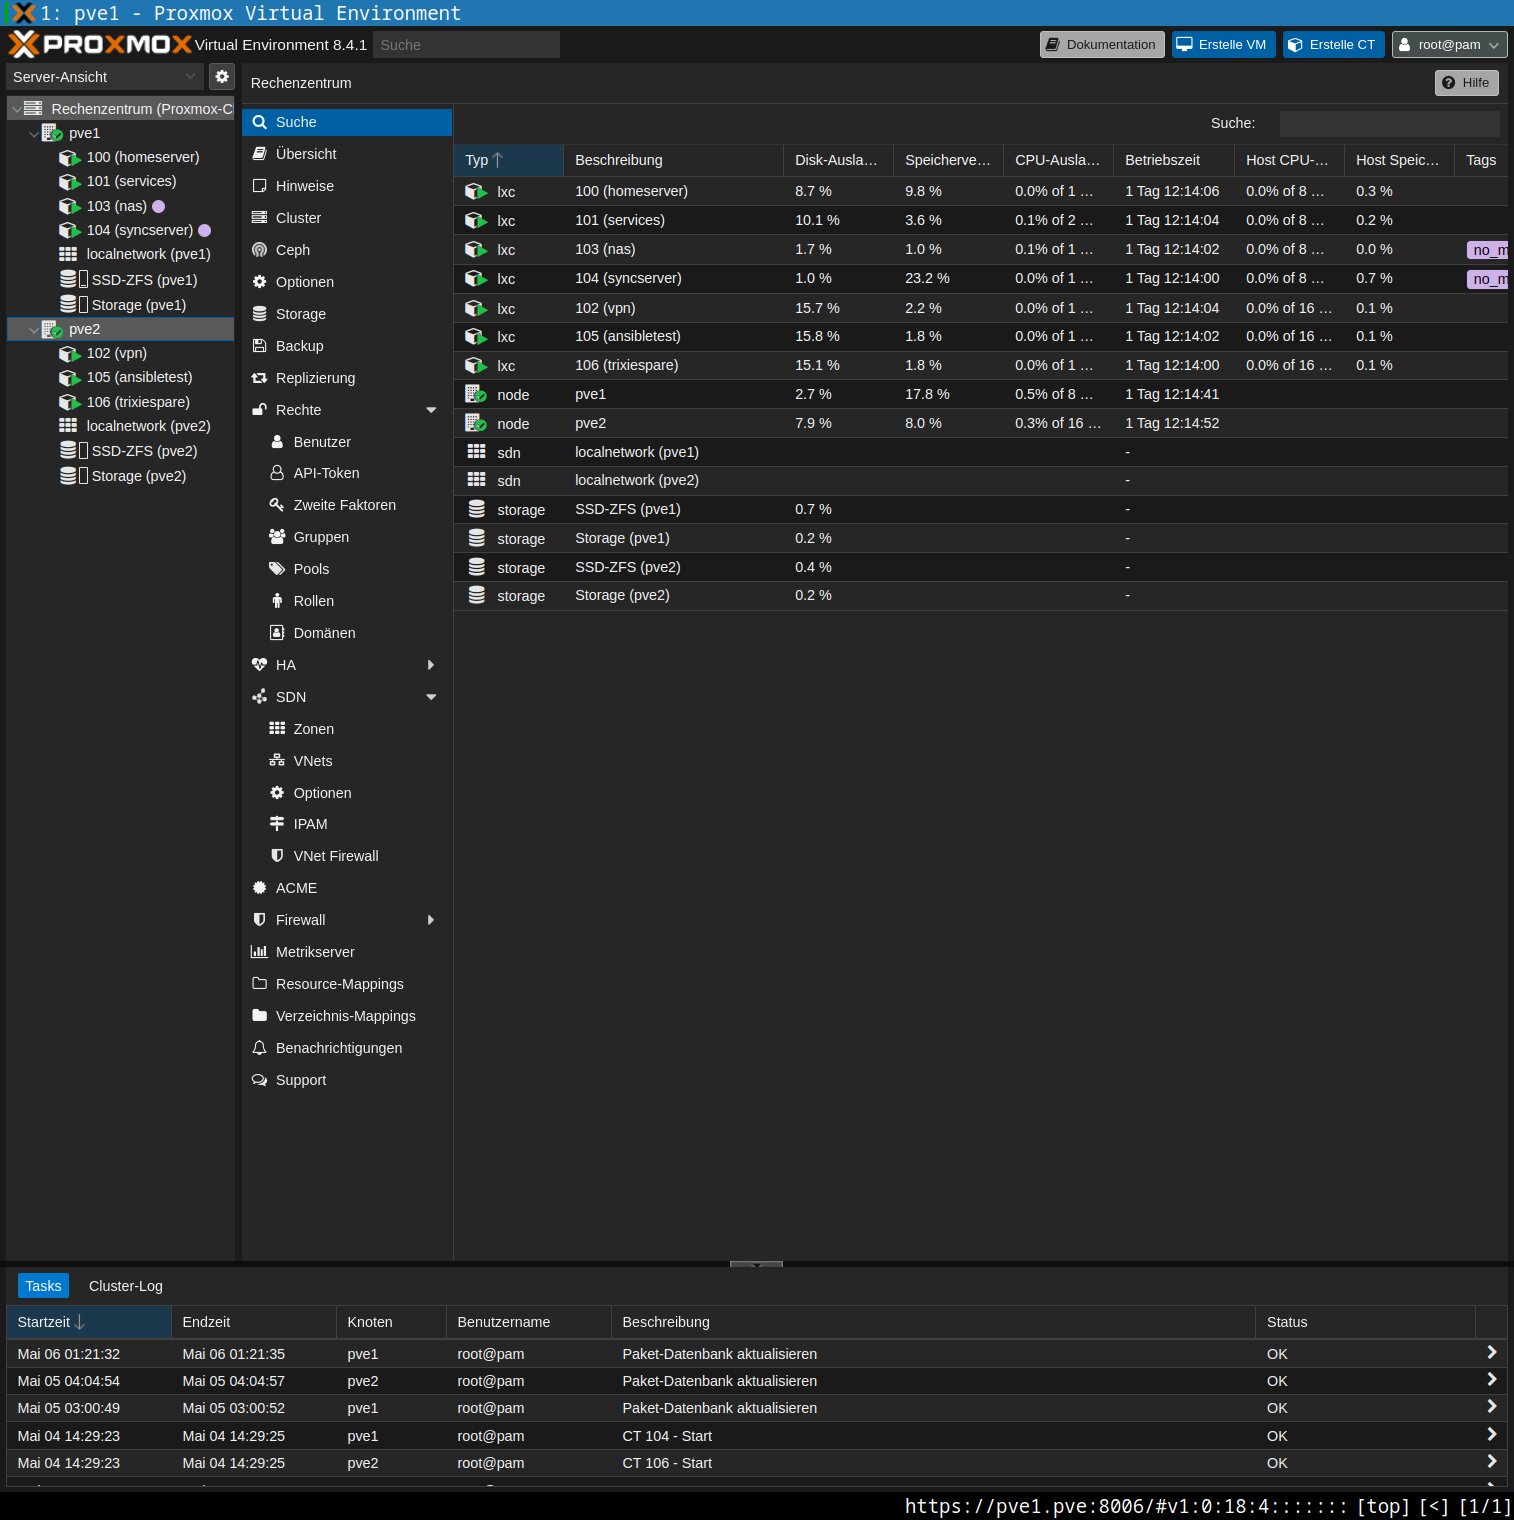Click the Replizierung retweet icon
Screen dimensions: 1514x1520
coord(259,378)
